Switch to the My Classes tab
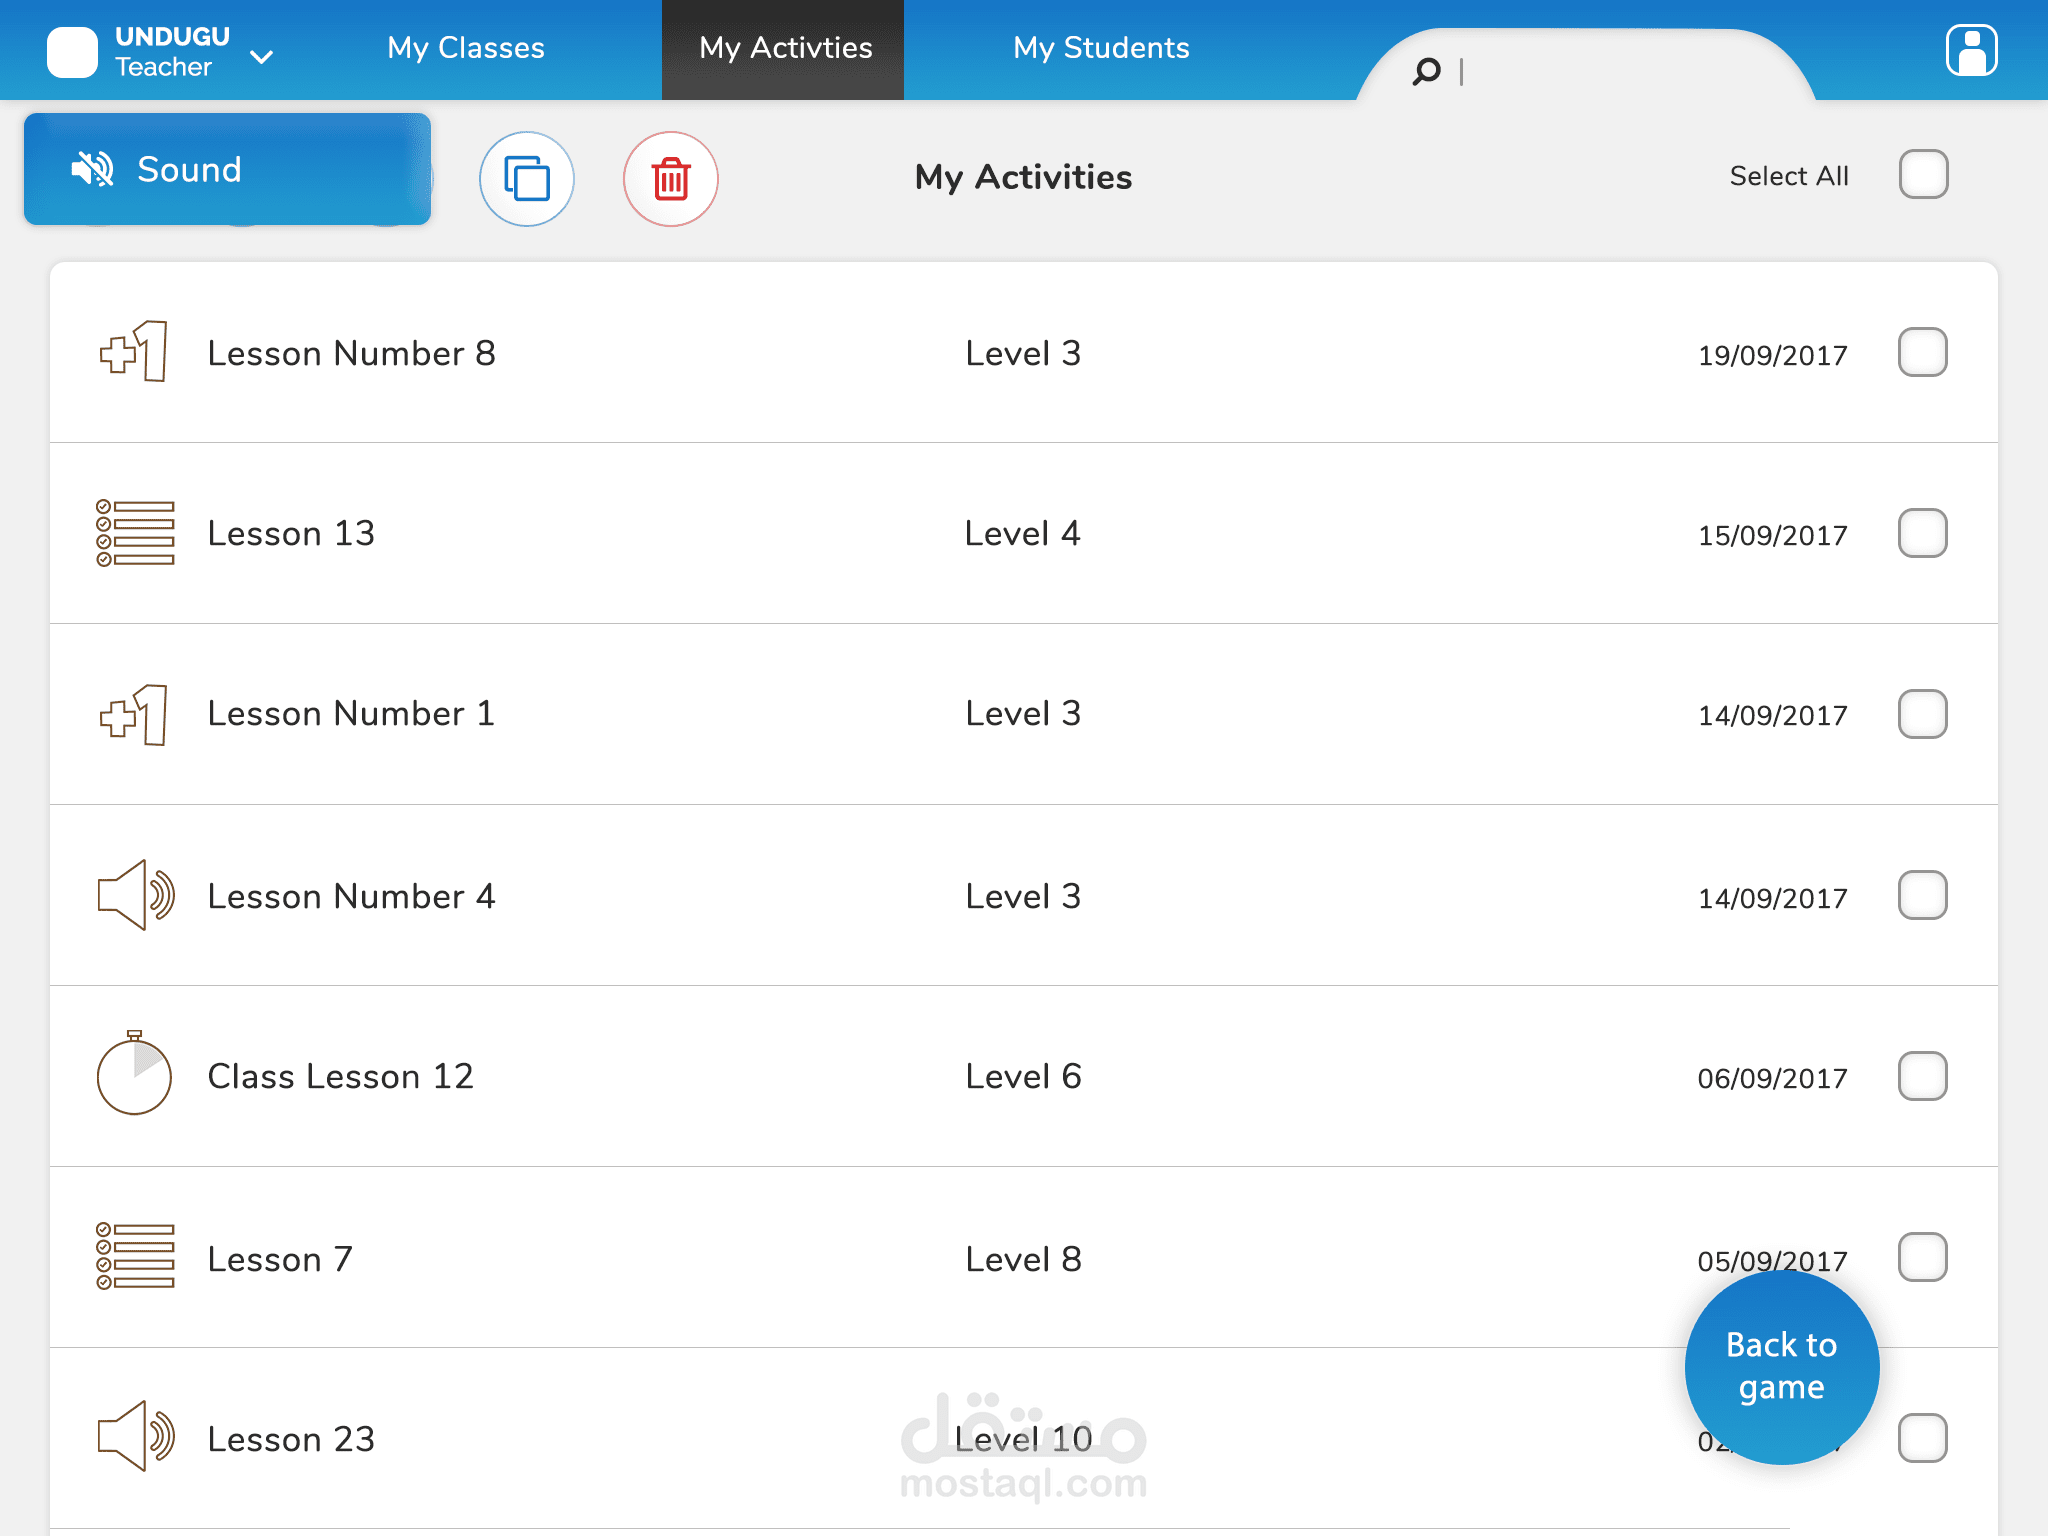2048x1536 pixels. [466, 48]
